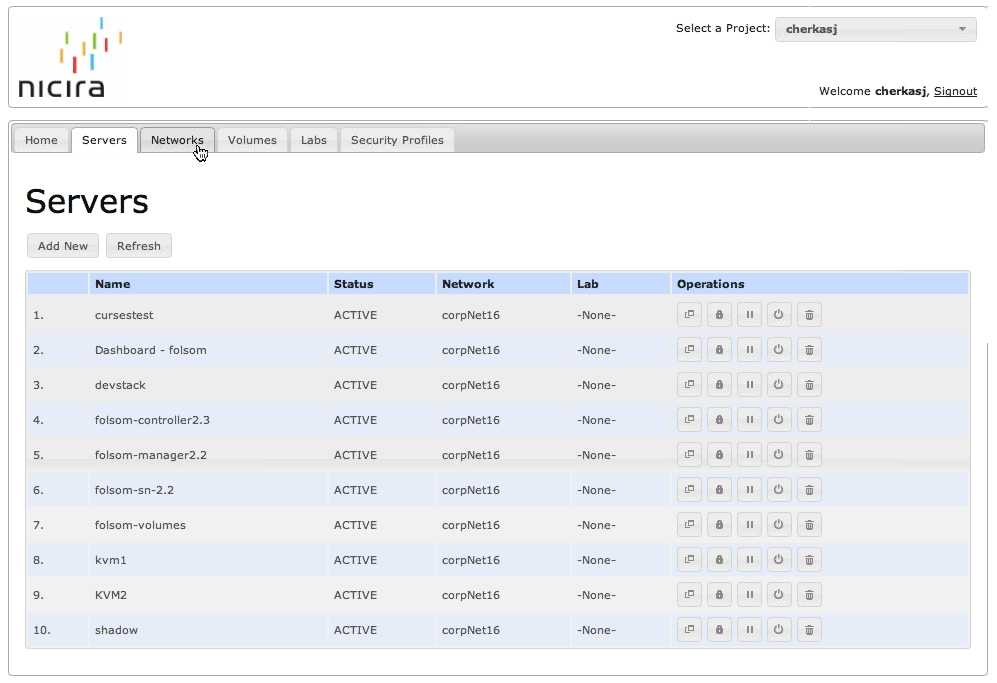This screenshot has height=683, width=997.
Task: Click trash icon for kvm1 server
Action: click(x=809, y=560)
